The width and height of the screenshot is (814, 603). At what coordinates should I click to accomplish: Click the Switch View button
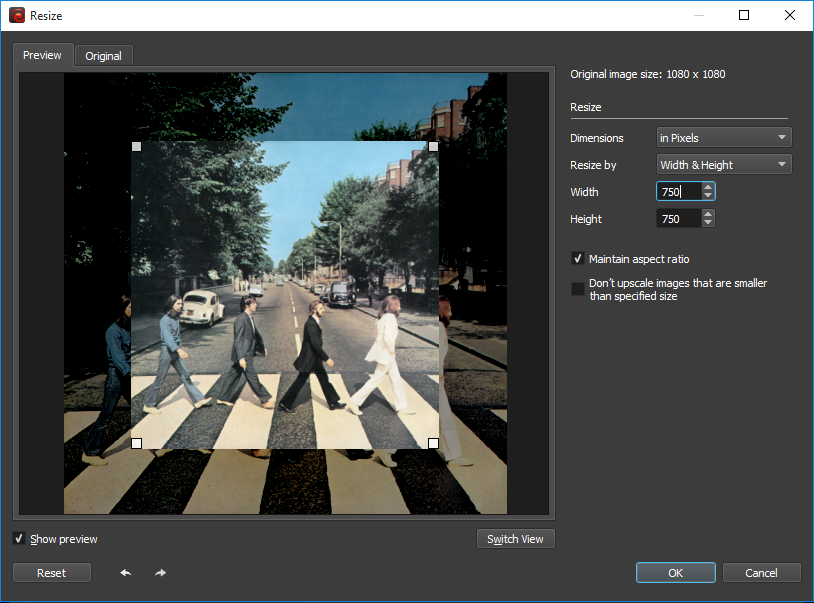tap(515, 539)
